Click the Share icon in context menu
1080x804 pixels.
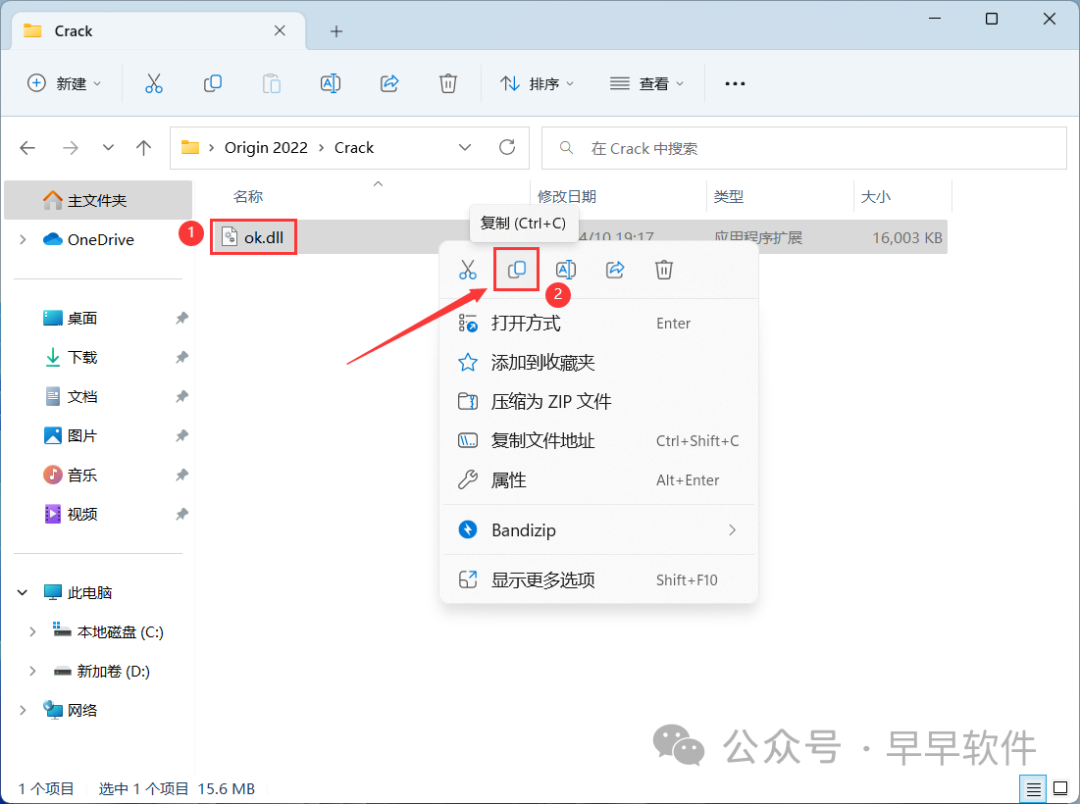615,270
